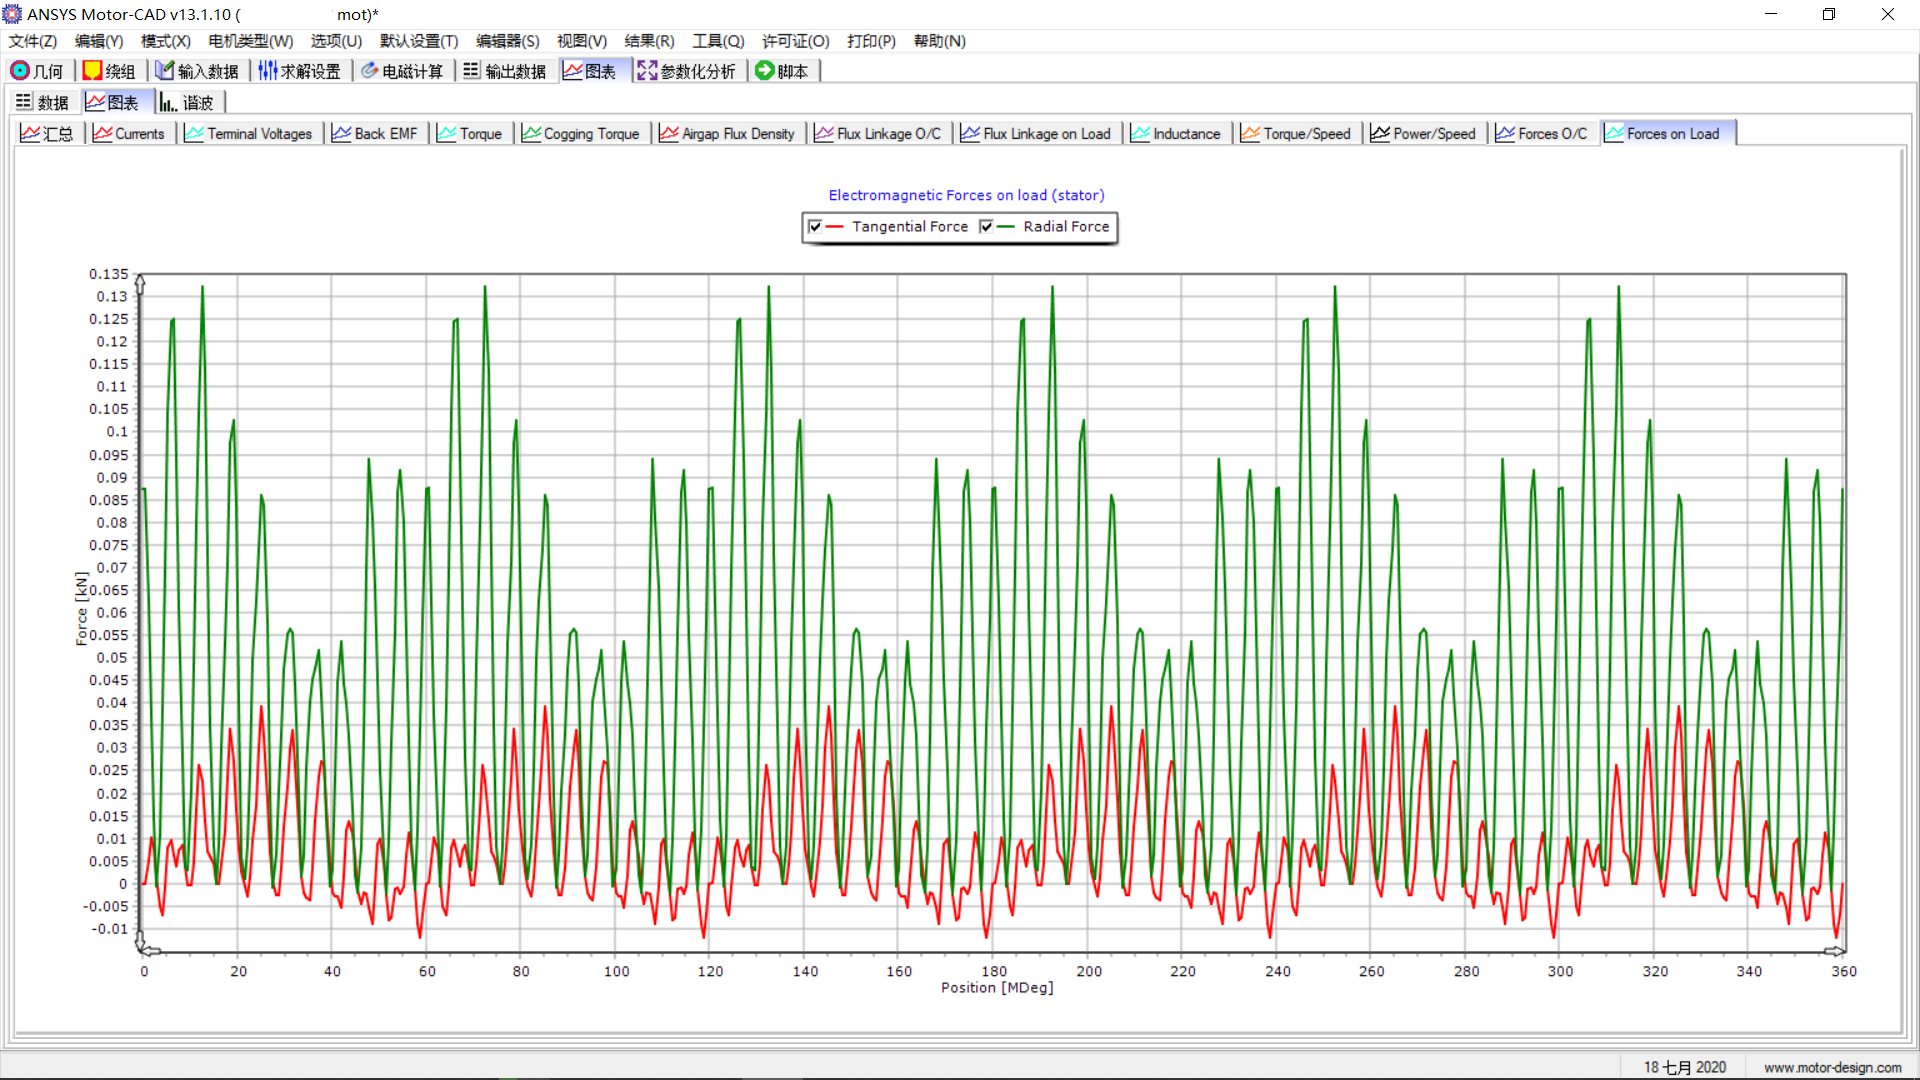Open the 谐波 harmonics sub-tab
Viewport: 1920px width, 1080px height.
(188, 102)
